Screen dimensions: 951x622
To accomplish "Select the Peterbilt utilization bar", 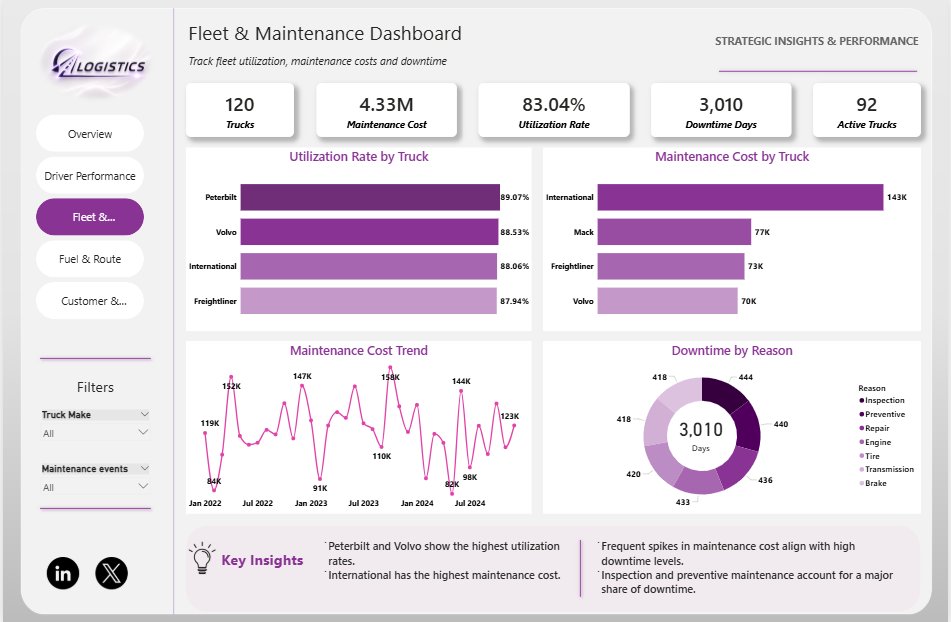I will 370,197.
